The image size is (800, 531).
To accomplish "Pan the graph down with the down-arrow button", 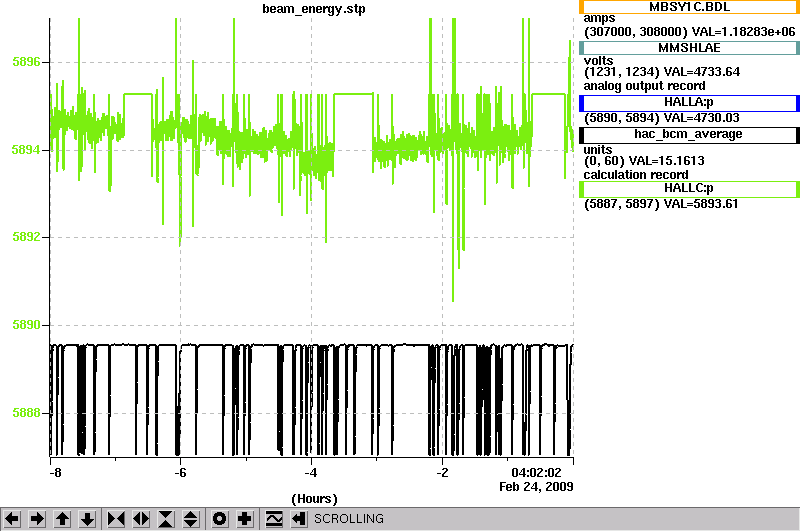I will 88,519.
